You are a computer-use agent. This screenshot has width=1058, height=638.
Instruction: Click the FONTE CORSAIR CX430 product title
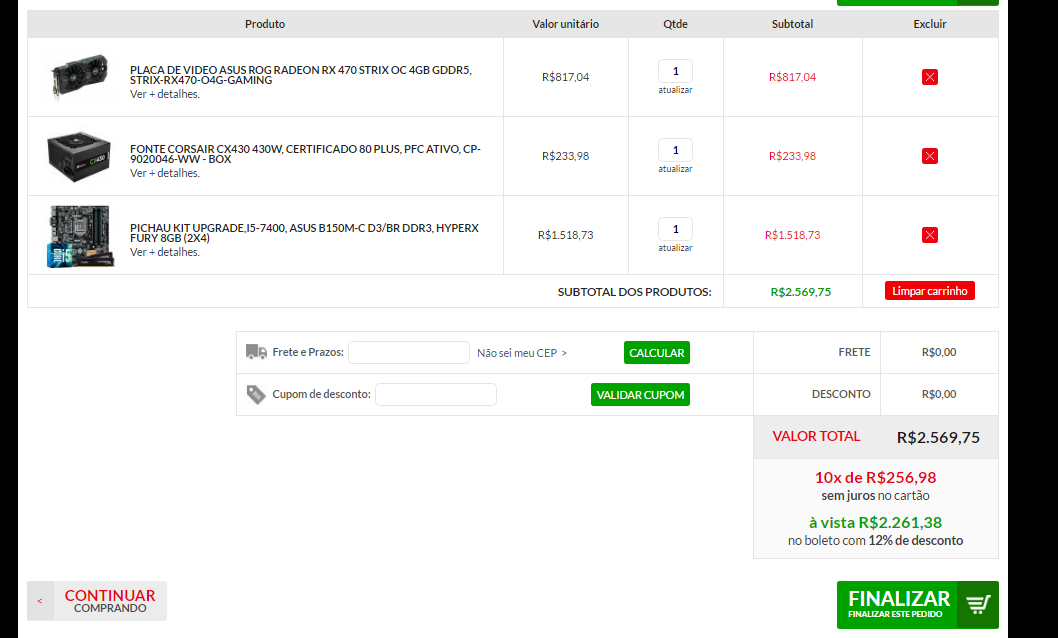pos(305,154)
